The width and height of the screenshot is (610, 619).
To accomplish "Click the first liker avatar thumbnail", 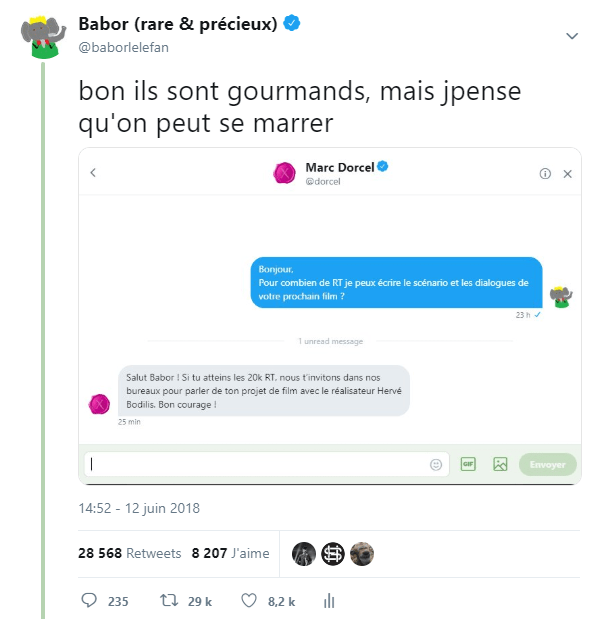I will click(x=304, y=553).
